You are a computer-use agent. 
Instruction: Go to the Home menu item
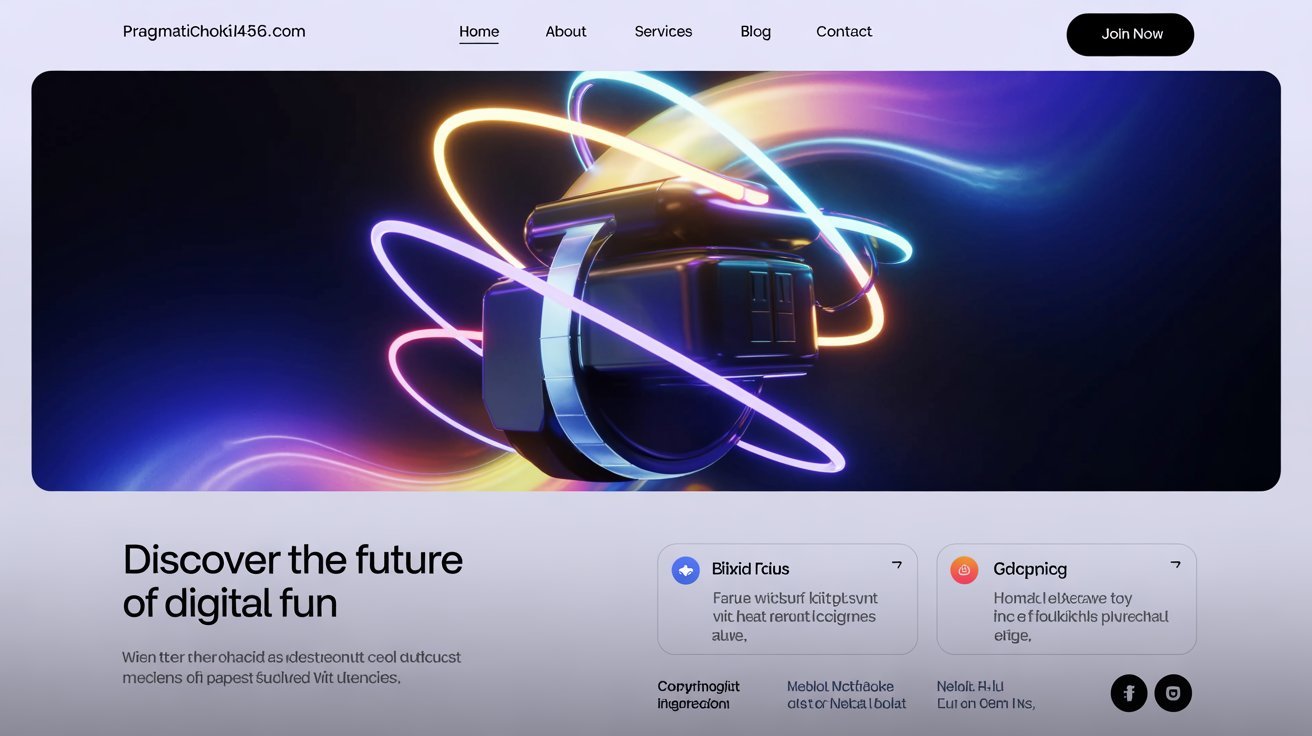coord(479,32)
